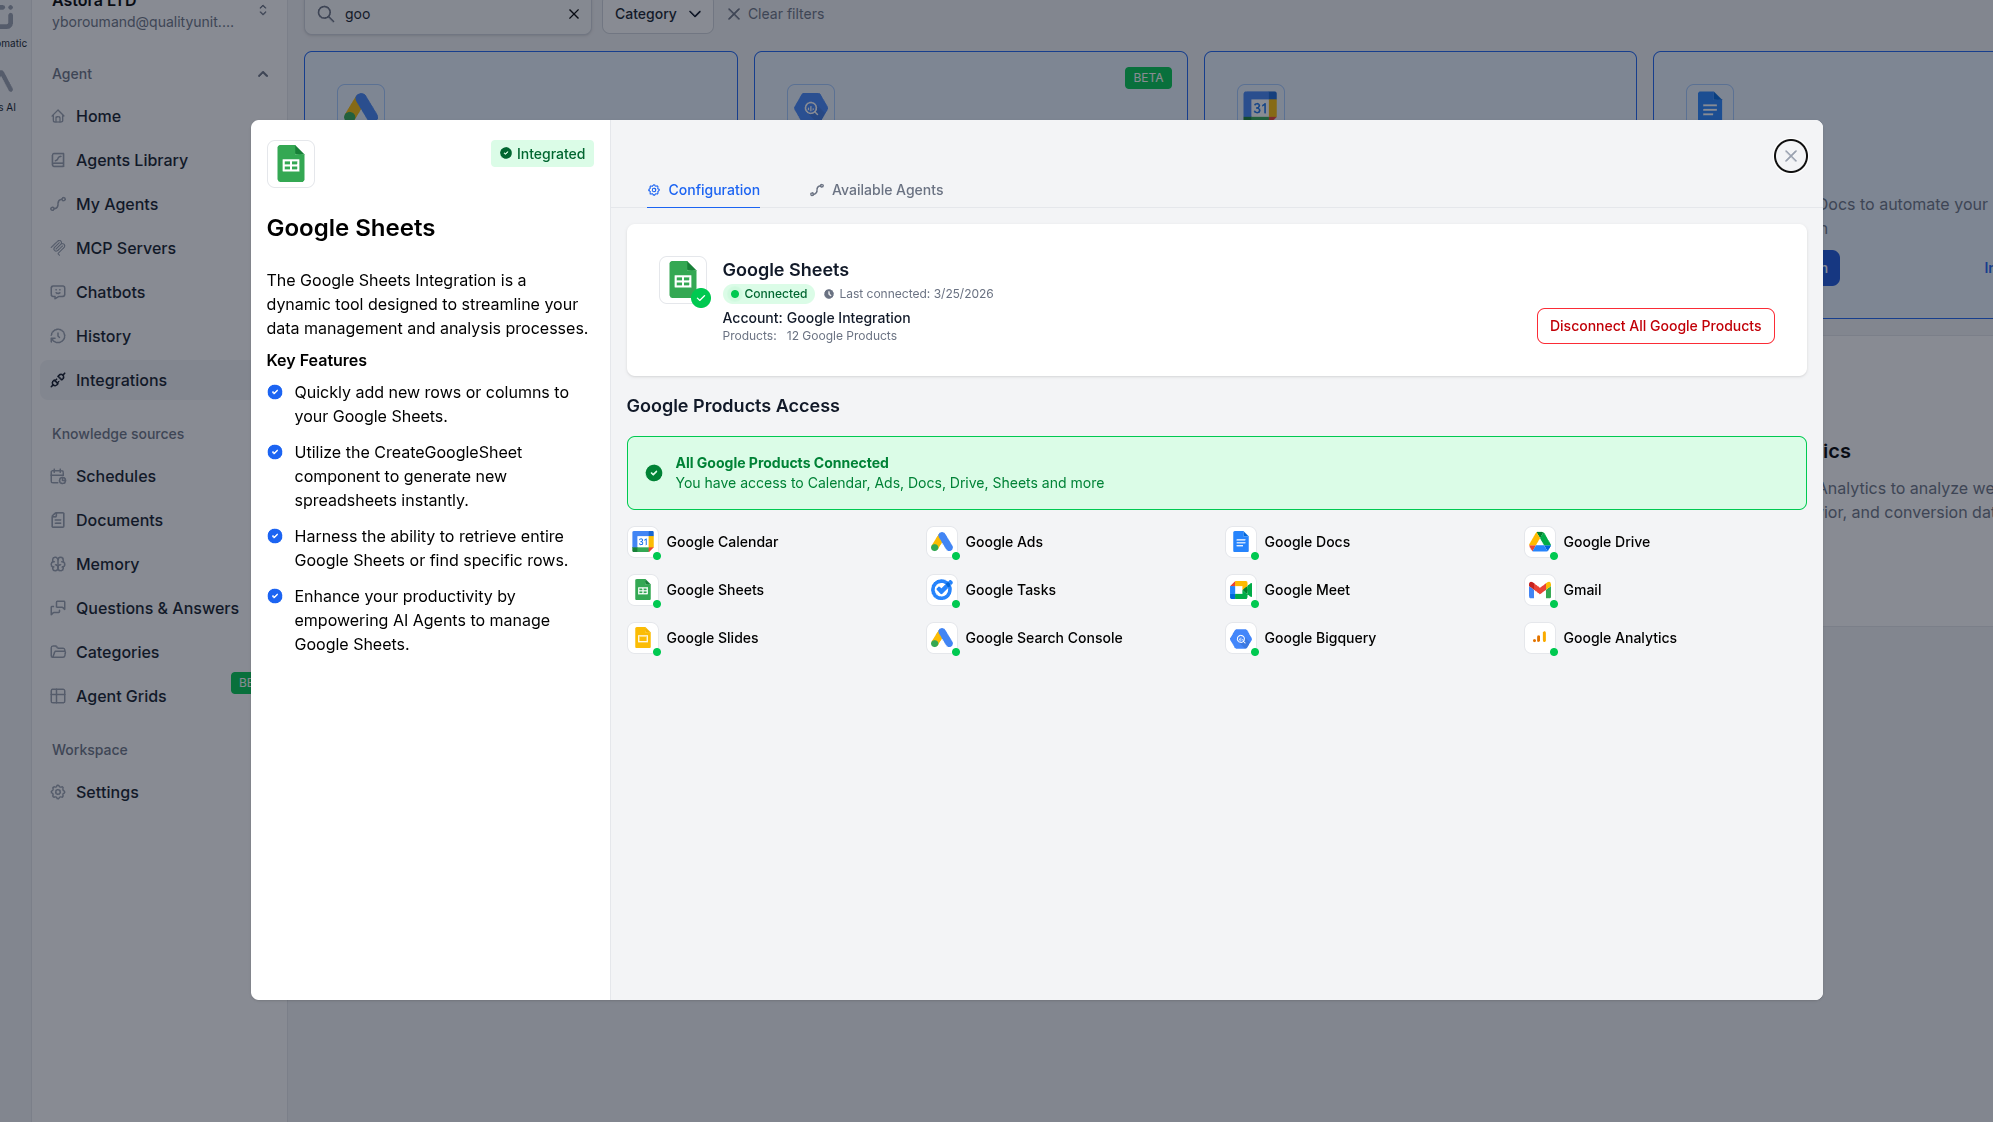Click the Google Sheets logo in dialog header
The height and width of the screenshot is (1122, 1993).
tap(290, 163)
